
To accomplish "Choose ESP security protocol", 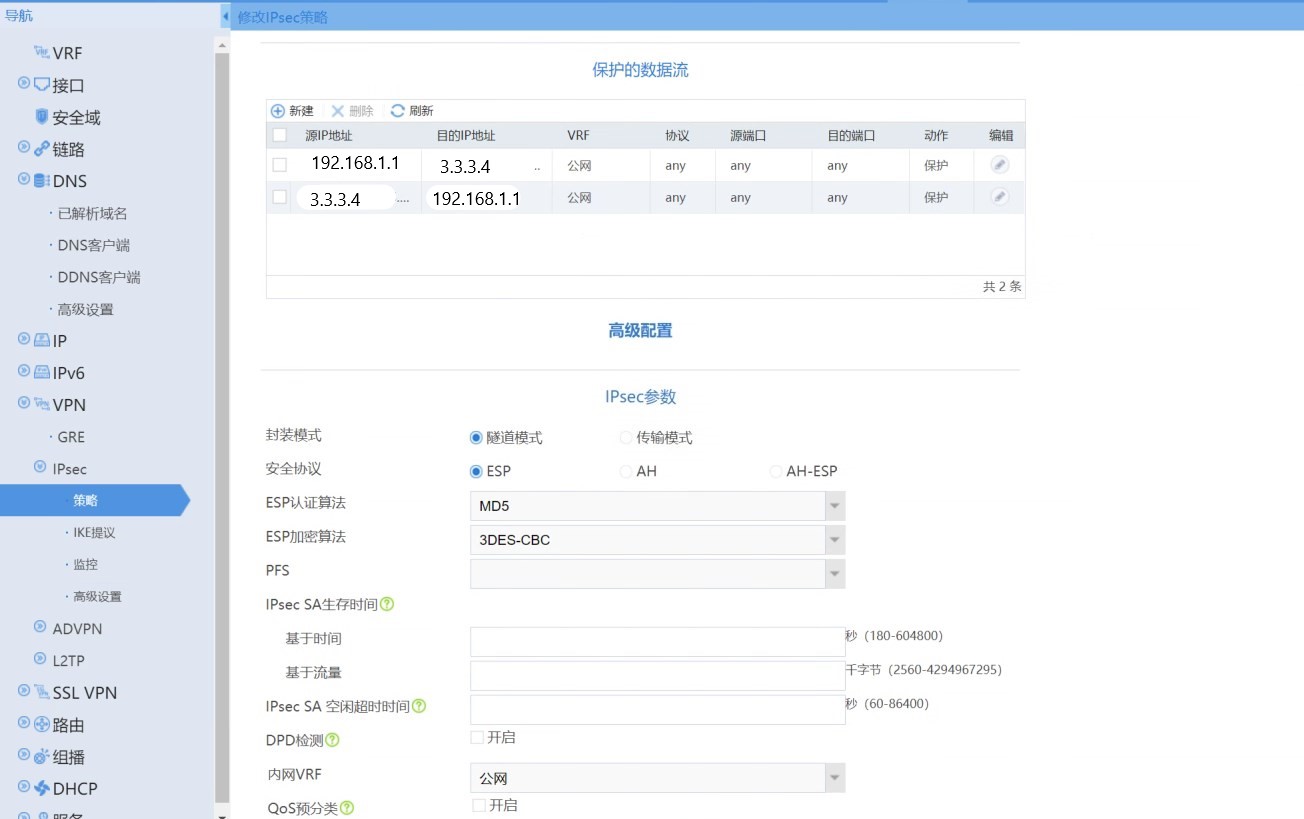I will point(476,471).
